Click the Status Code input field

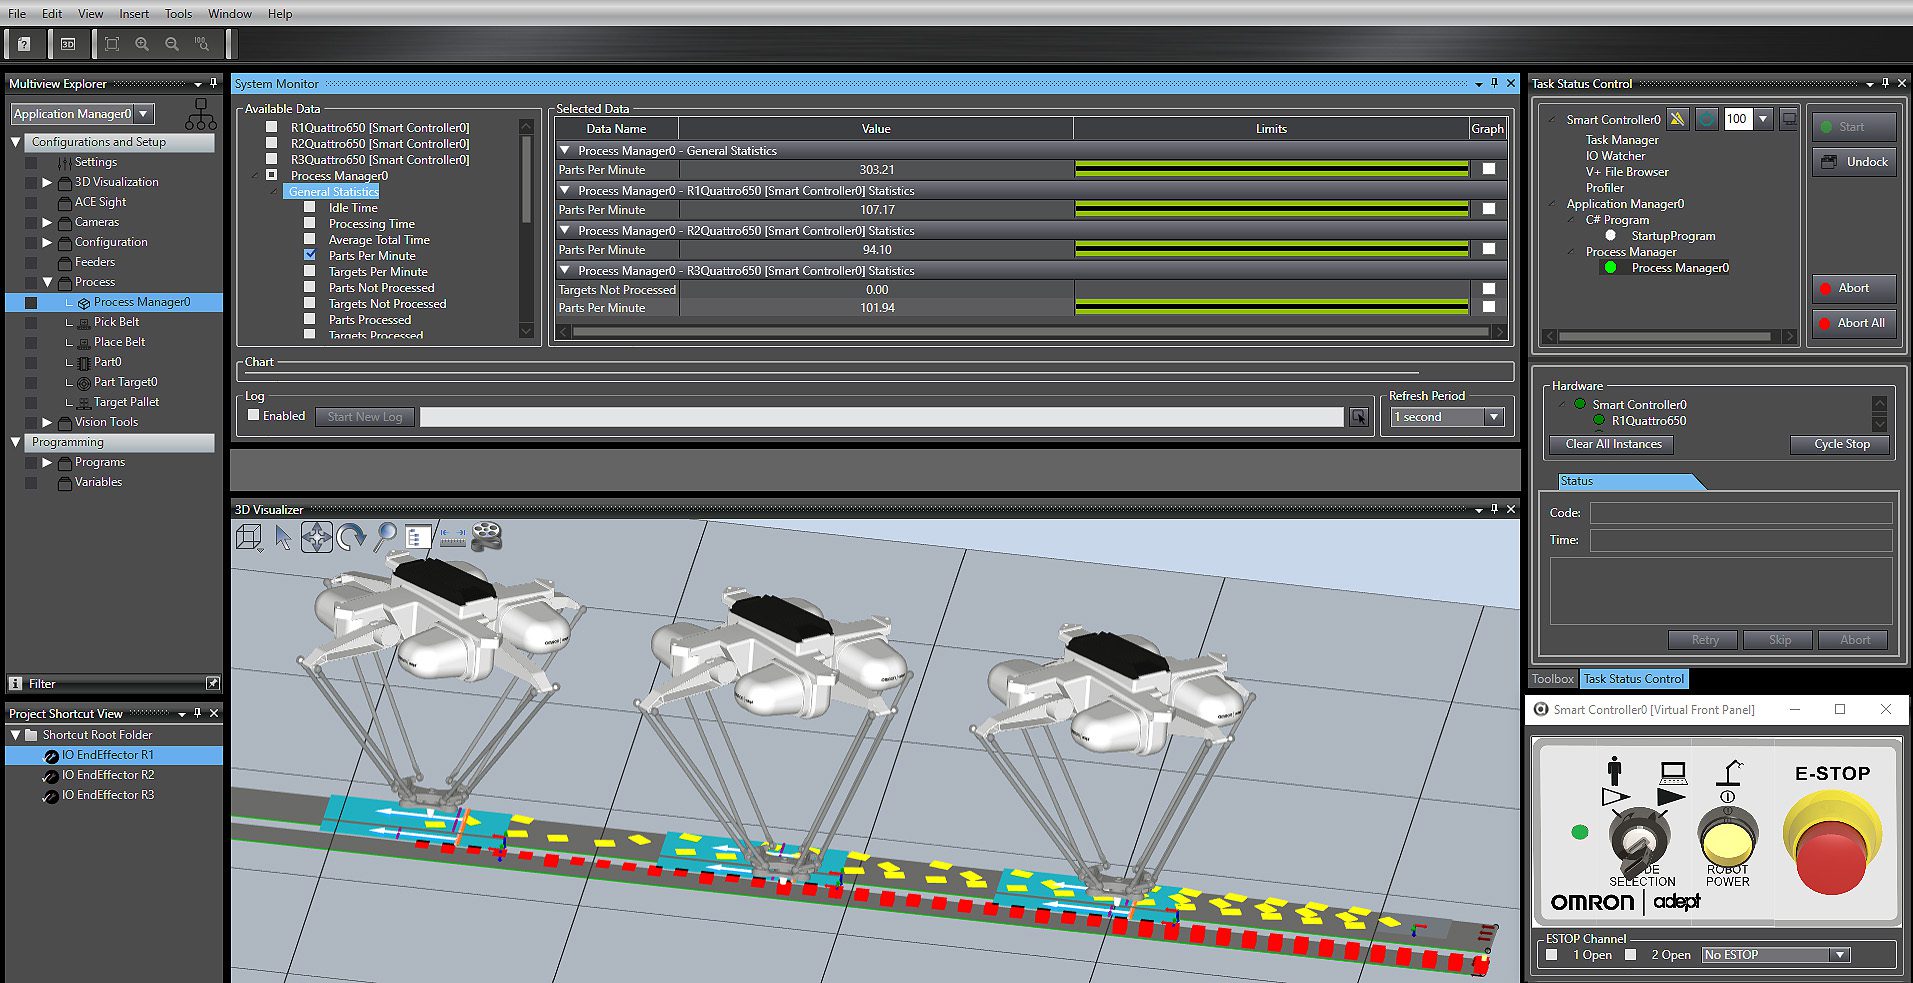pyautogui.click(x=1740, y=513)
